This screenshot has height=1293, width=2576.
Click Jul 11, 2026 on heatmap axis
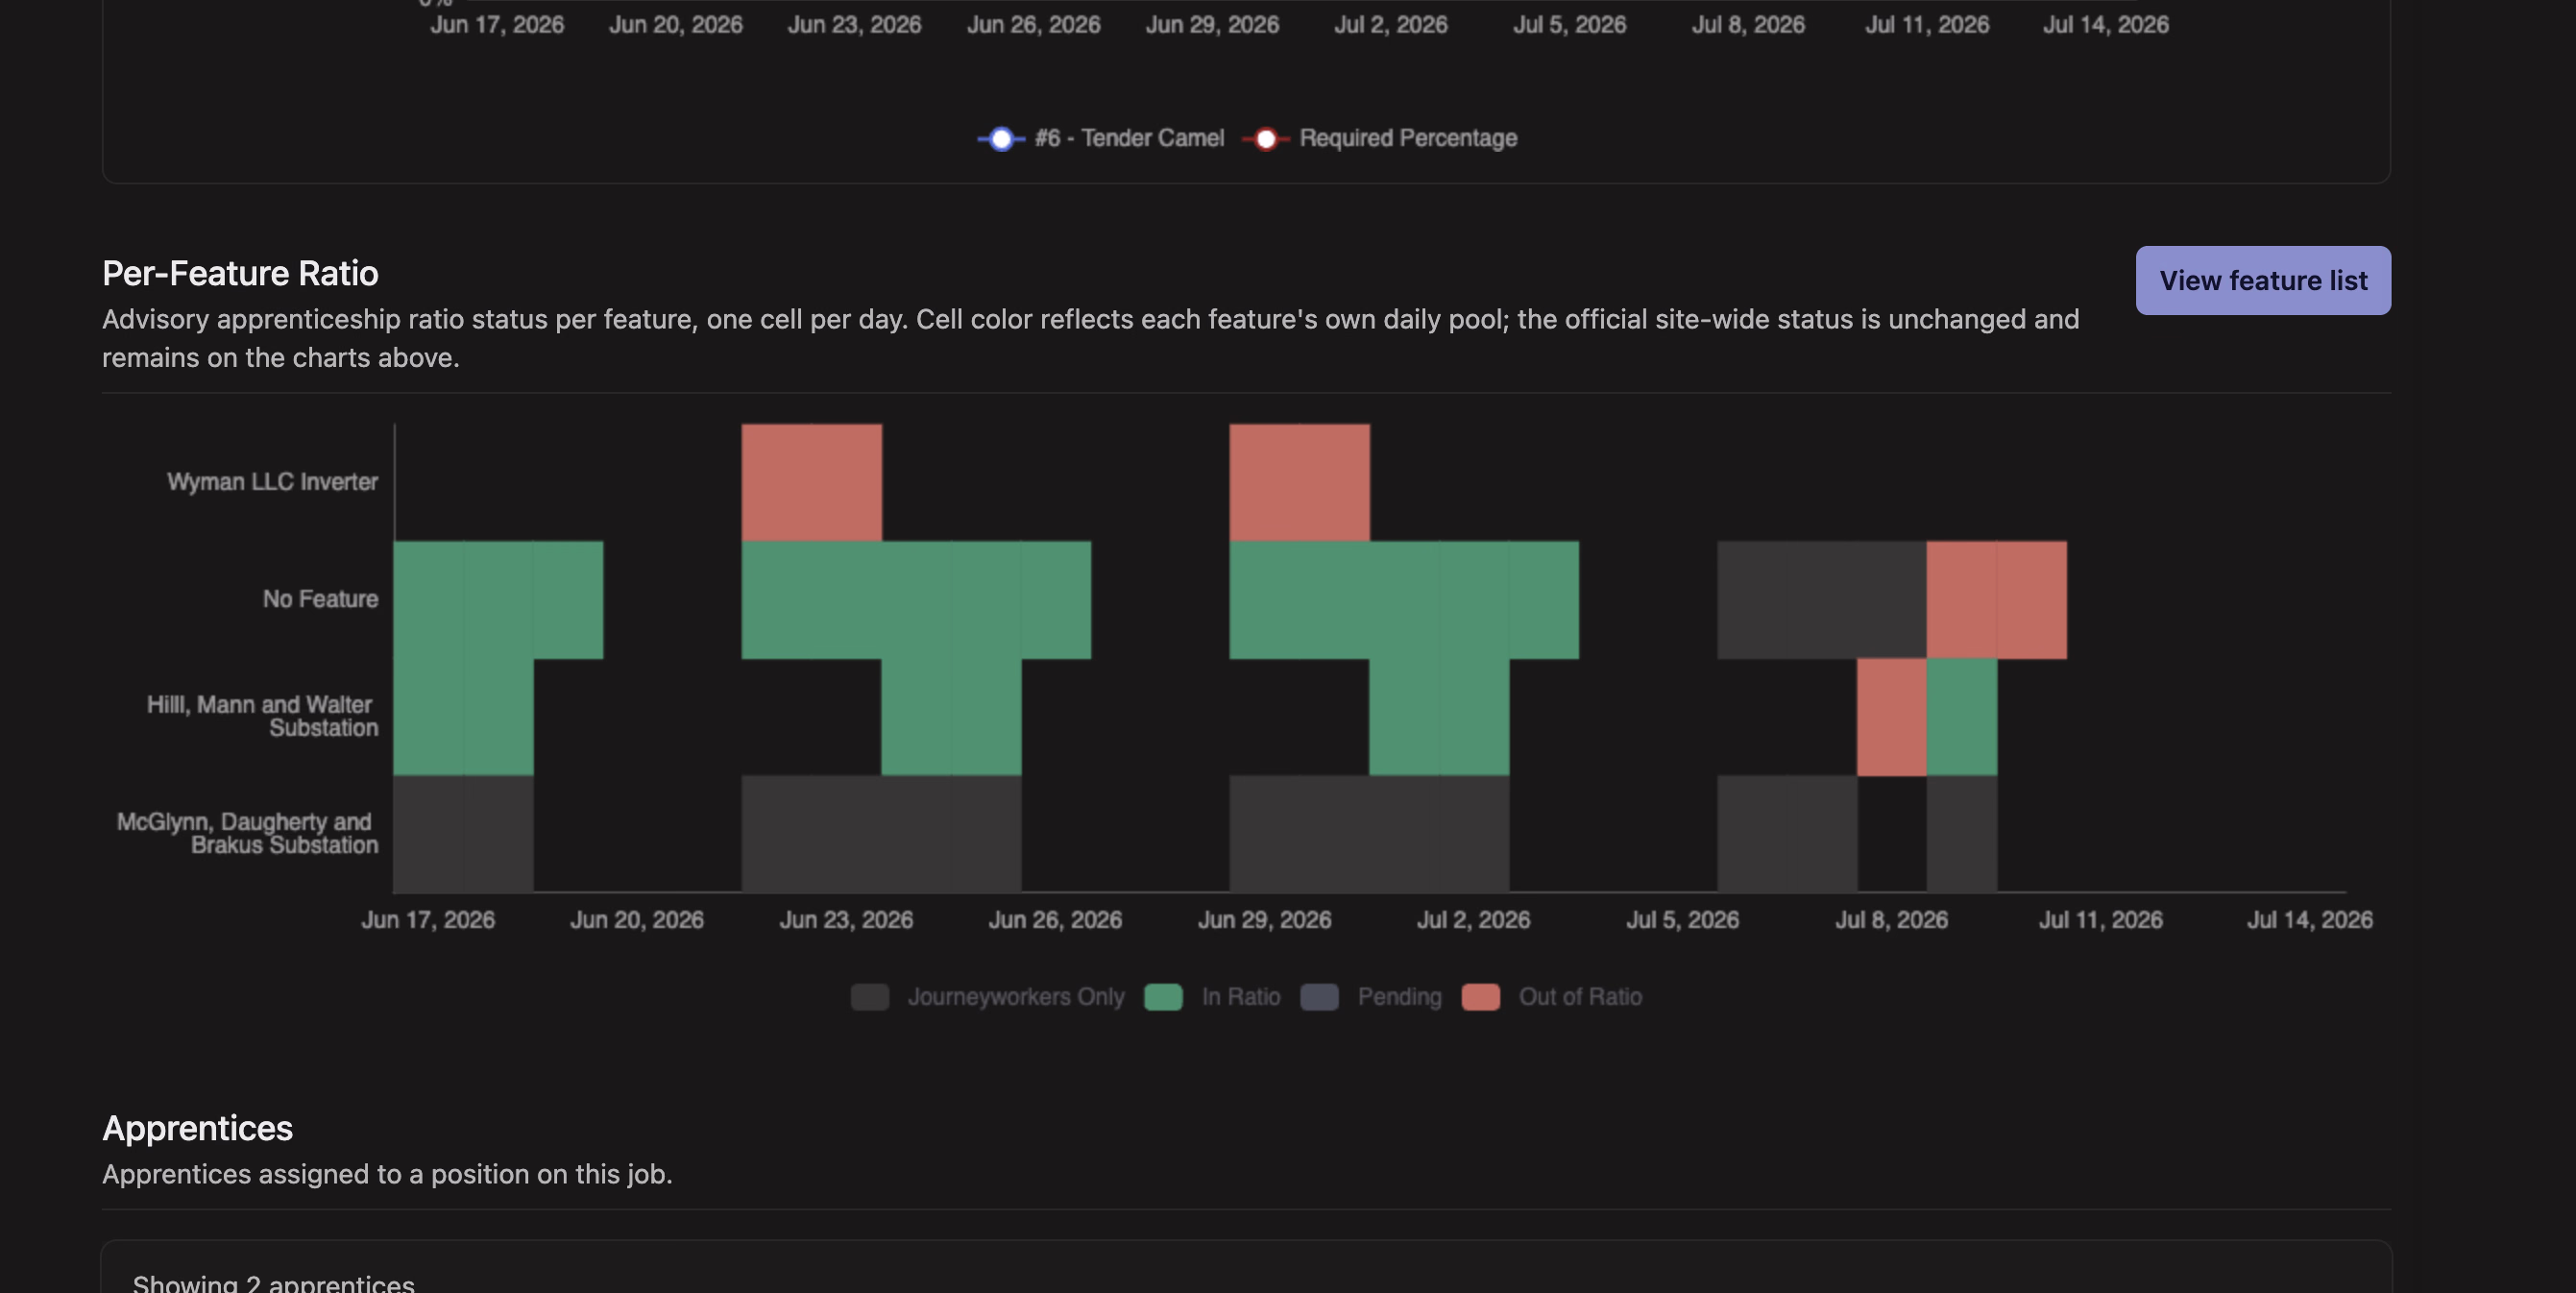tap(2100, 920)
